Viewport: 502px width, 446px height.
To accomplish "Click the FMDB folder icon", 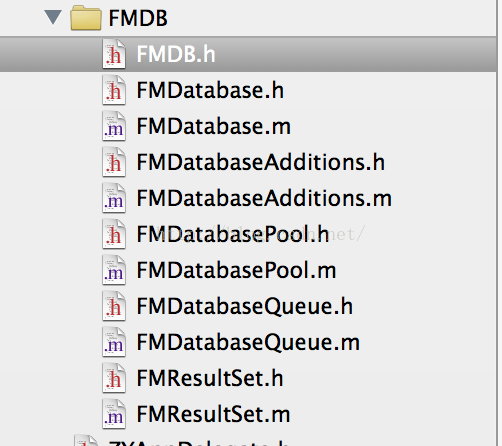I will [x=86, y=18].
